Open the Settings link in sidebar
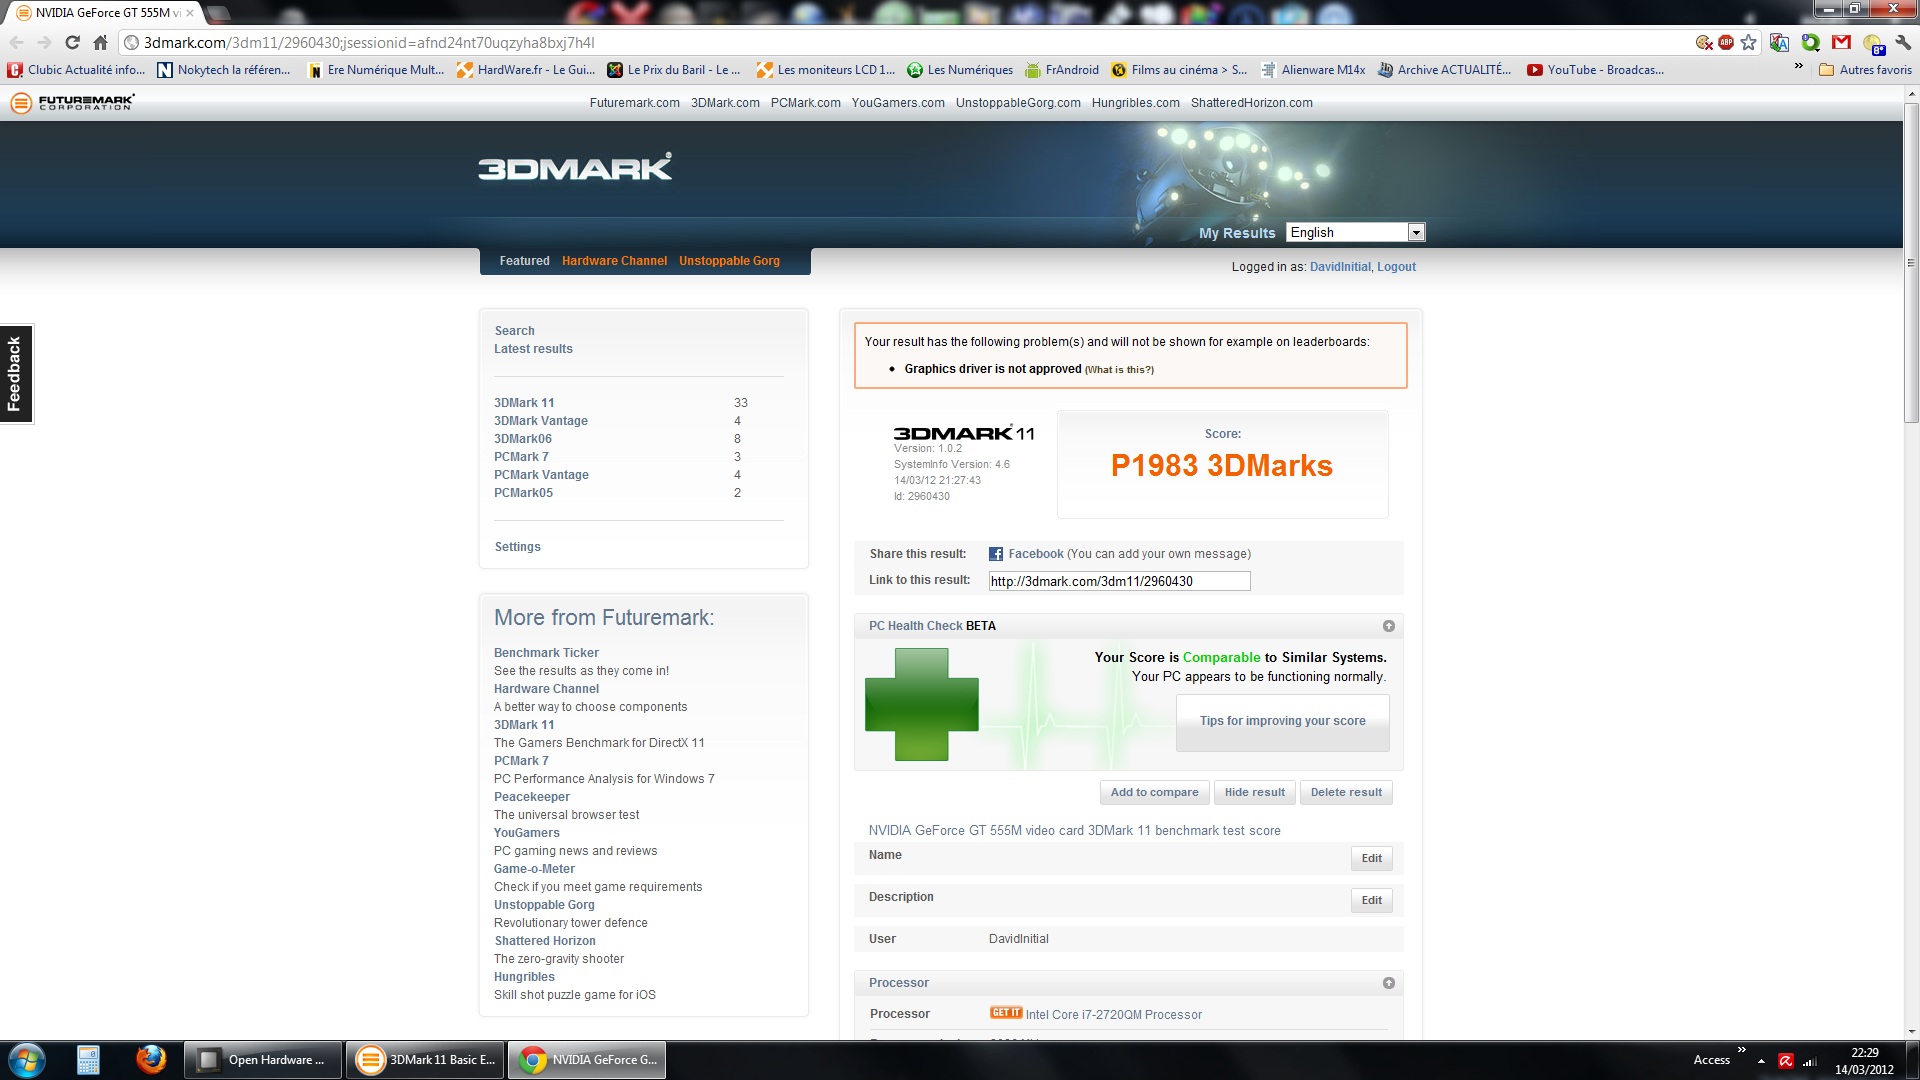Viewport: 1920px width, 1080px height. click(x=517, y=547)
